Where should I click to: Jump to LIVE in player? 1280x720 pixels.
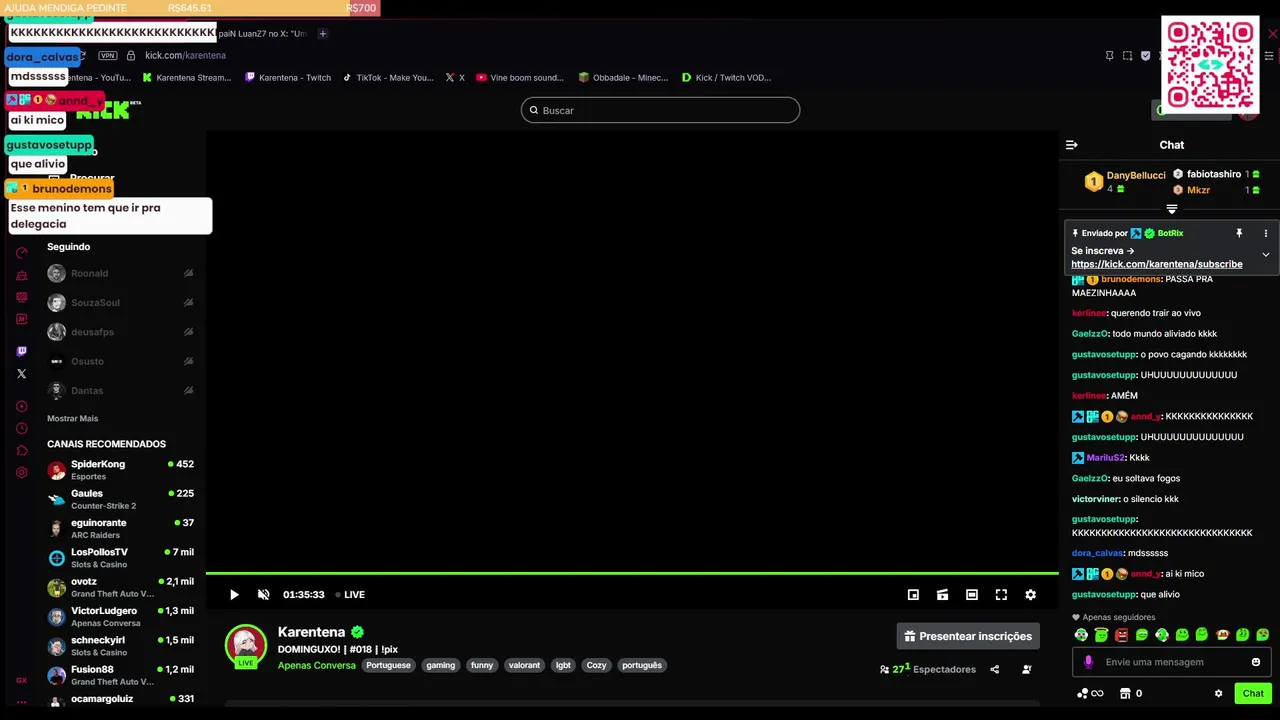350,594
